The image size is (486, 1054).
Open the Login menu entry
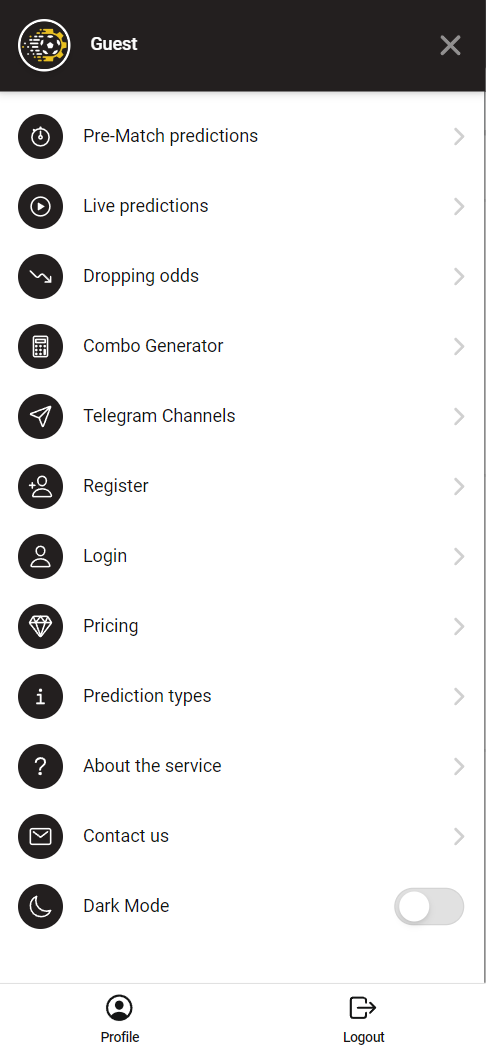[x=242, y=557]
